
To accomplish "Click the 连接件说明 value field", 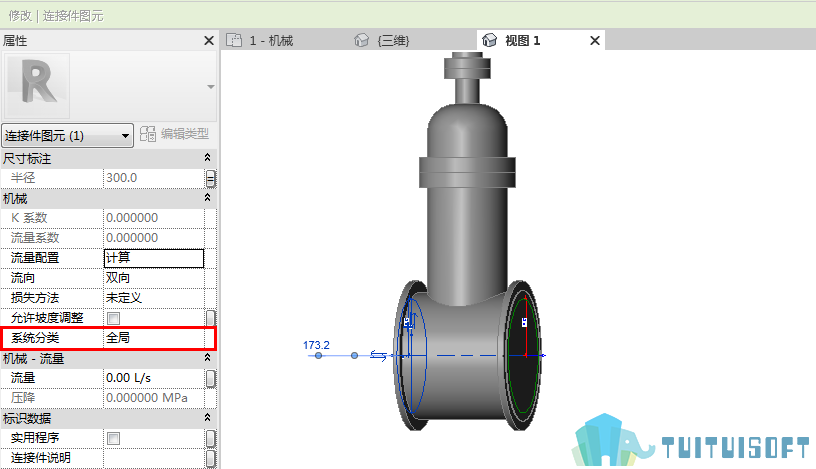I will (x=154, y=458).
